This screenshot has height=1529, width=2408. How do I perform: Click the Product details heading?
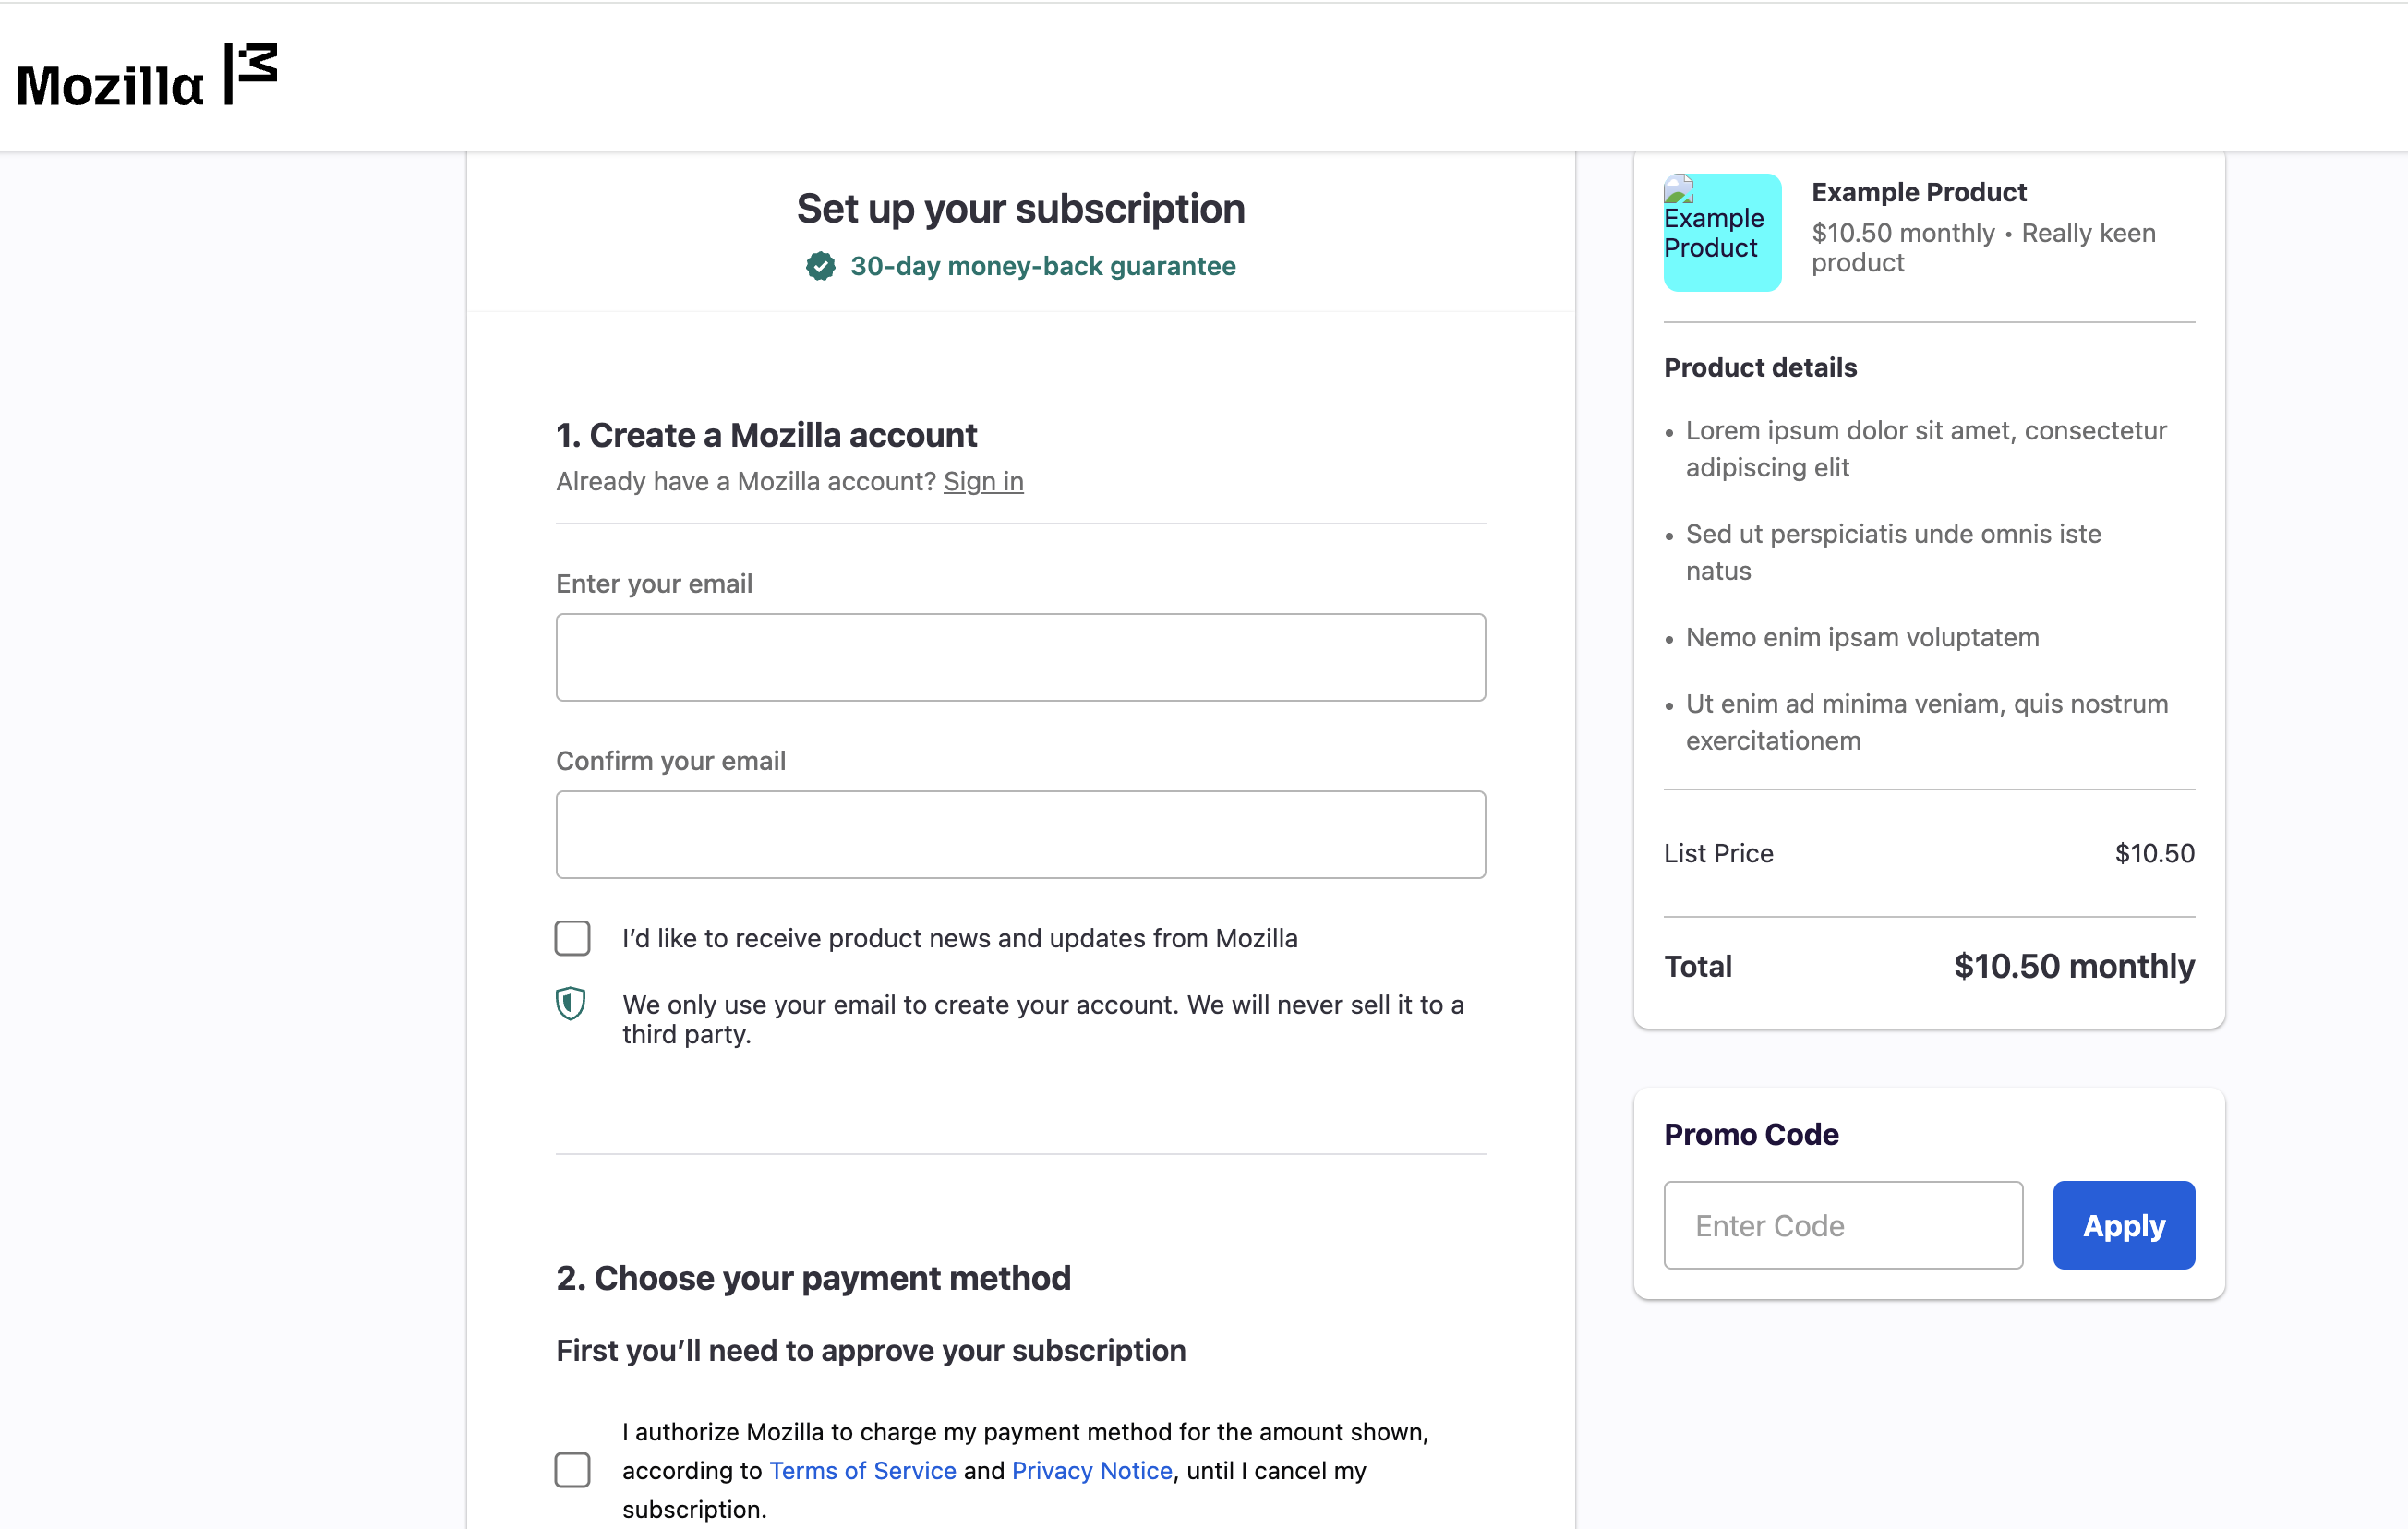pos(1760,368)
